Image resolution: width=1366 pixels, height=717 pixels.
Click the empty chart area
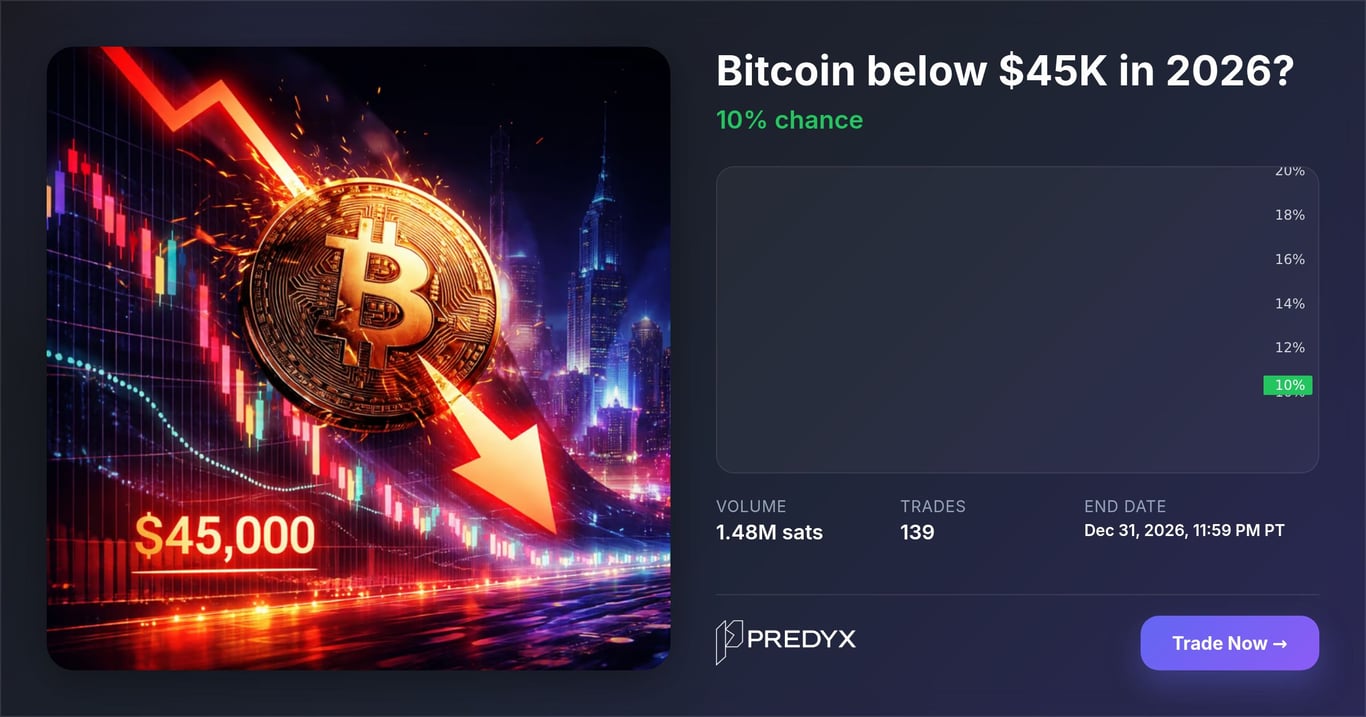coord(980,320)
